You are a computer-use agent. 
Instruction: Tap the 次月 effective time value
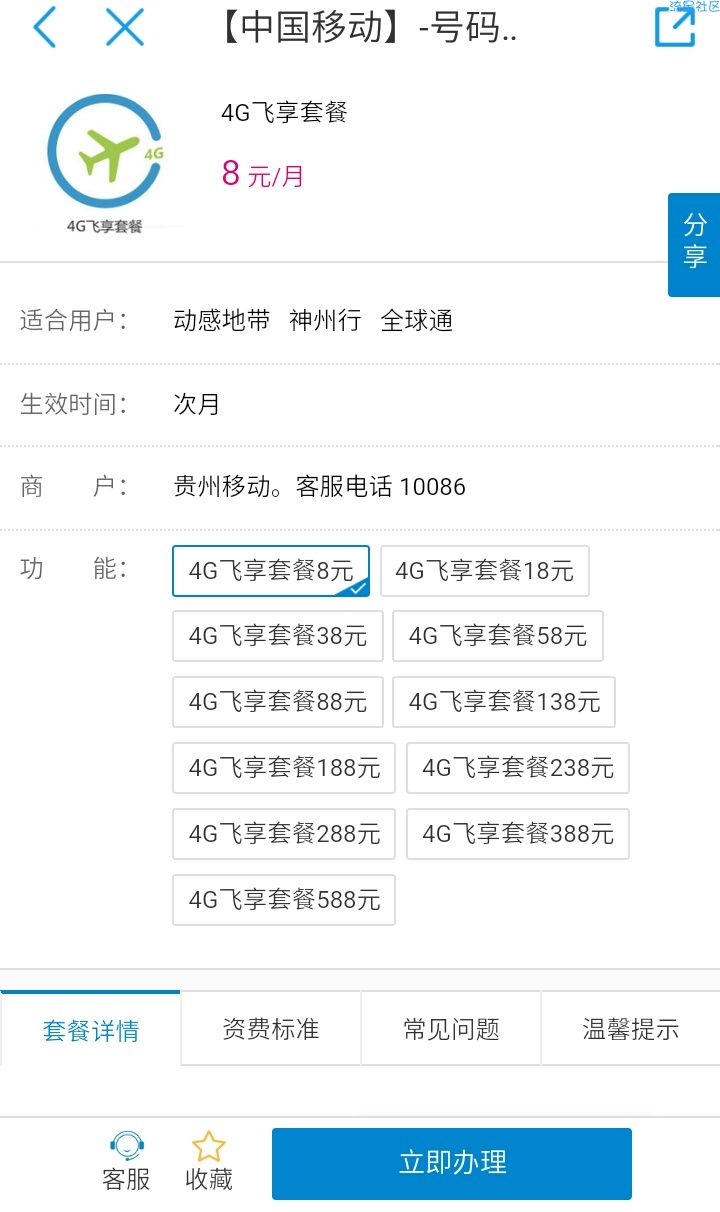[x=197, y=405]
